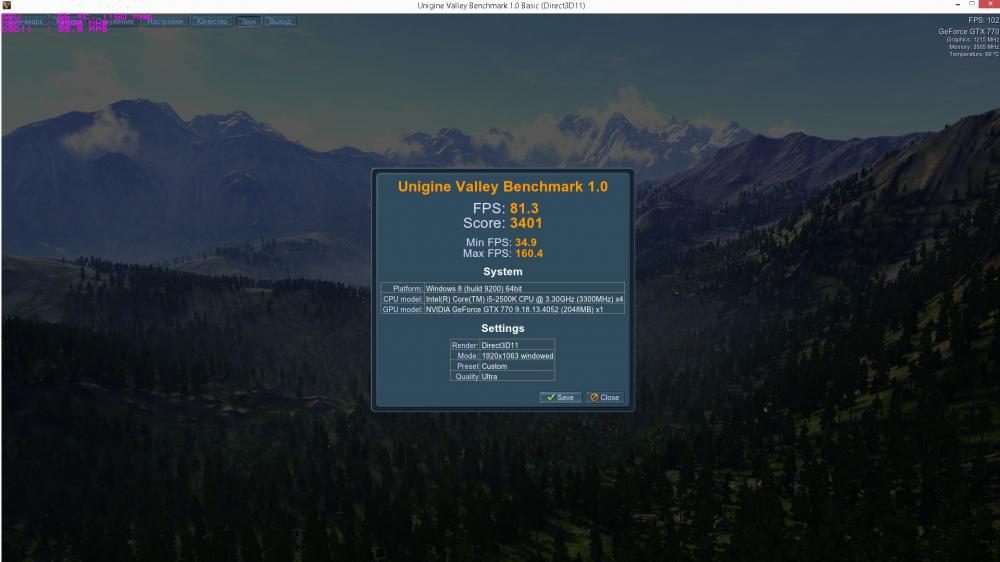The image size is (1000, 562).
Task: Toggle the Звук button
Action: point(248,22)
